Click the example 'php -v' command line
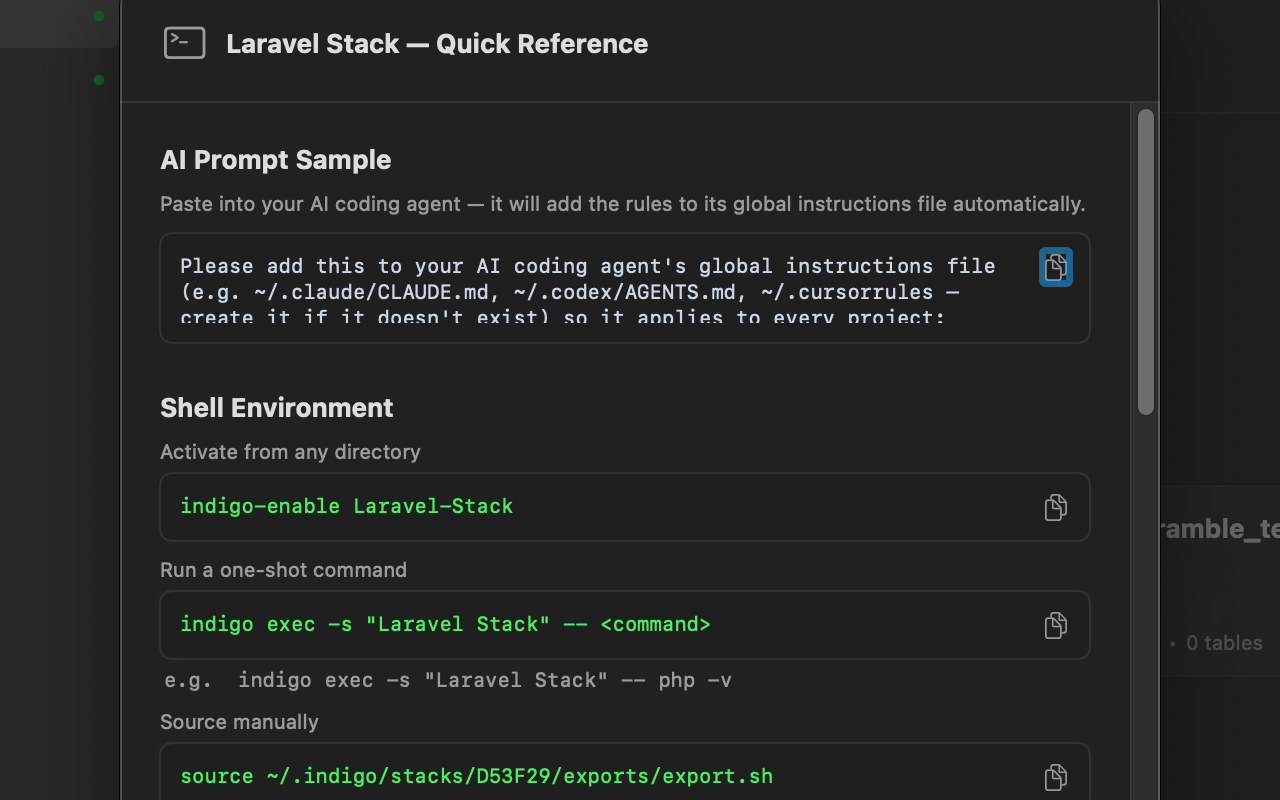Viewport: 1280px width, 800px height. 448,680
